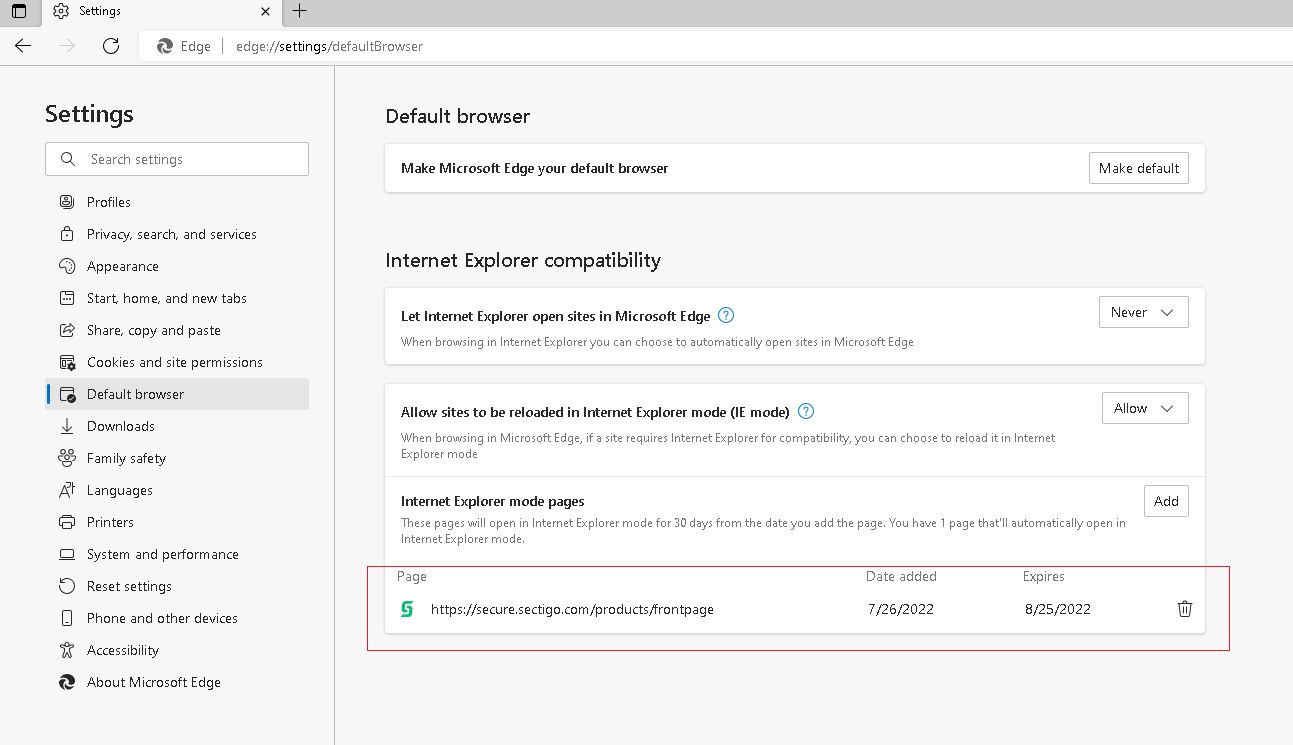The width and height of the screenshot is (1293, 745).
Task: Open Languages settings
Action: tap(177, 490)
